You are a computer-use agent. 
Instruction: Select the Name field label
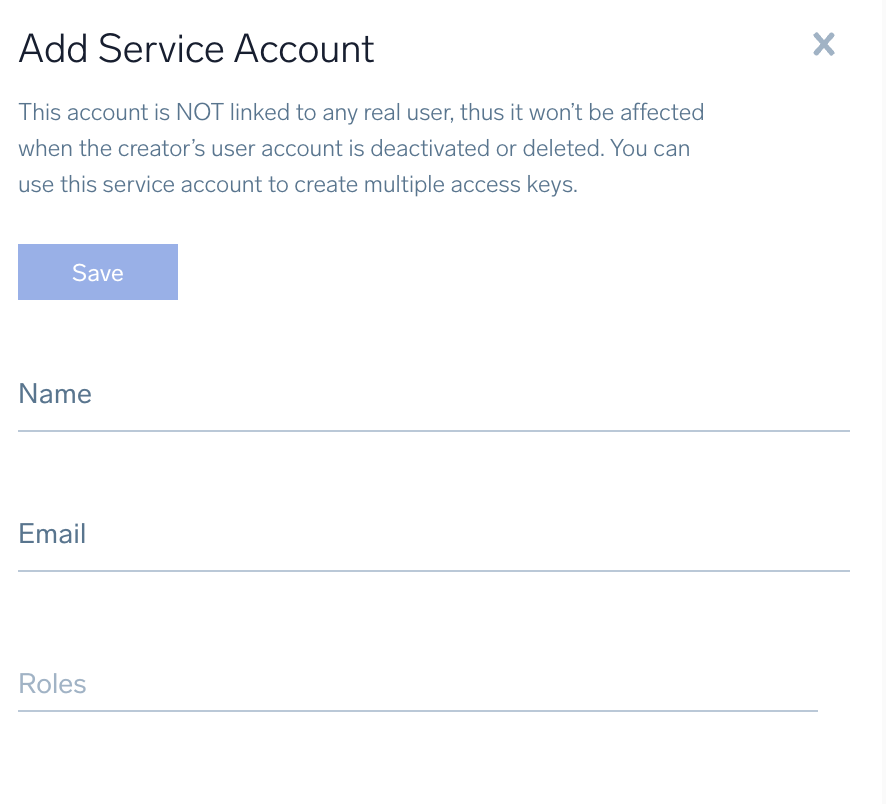coord(54,393)
